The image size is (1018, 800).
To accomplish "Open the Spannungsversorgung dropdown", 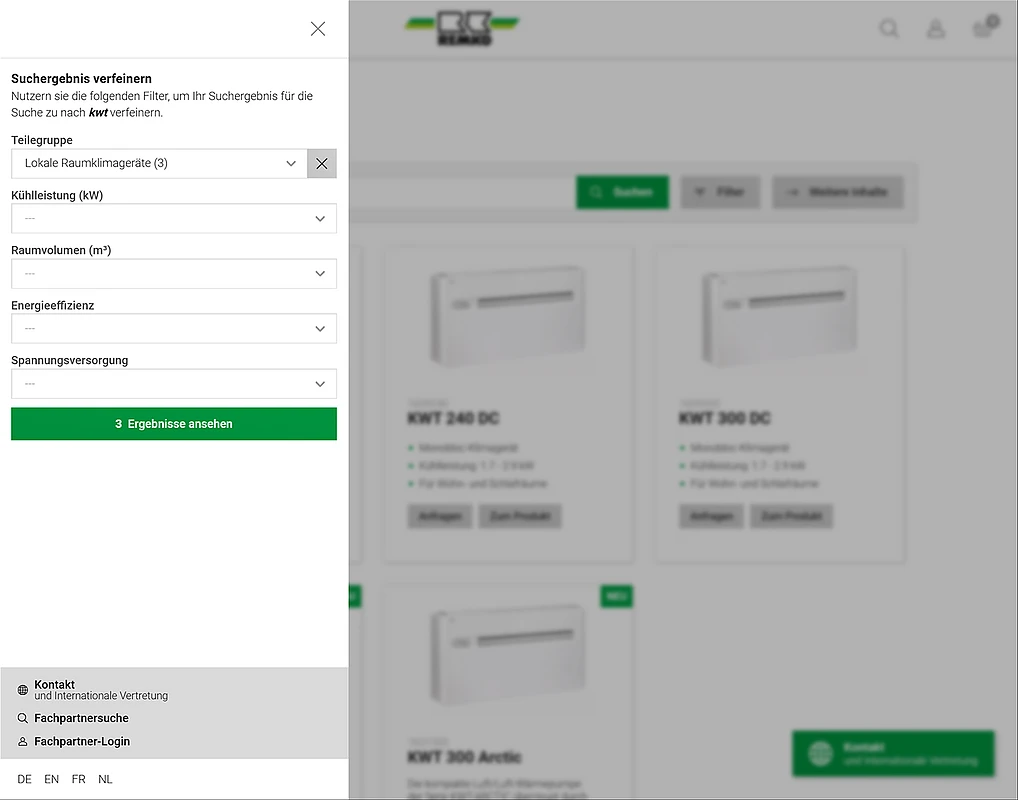I will point(174,383).
